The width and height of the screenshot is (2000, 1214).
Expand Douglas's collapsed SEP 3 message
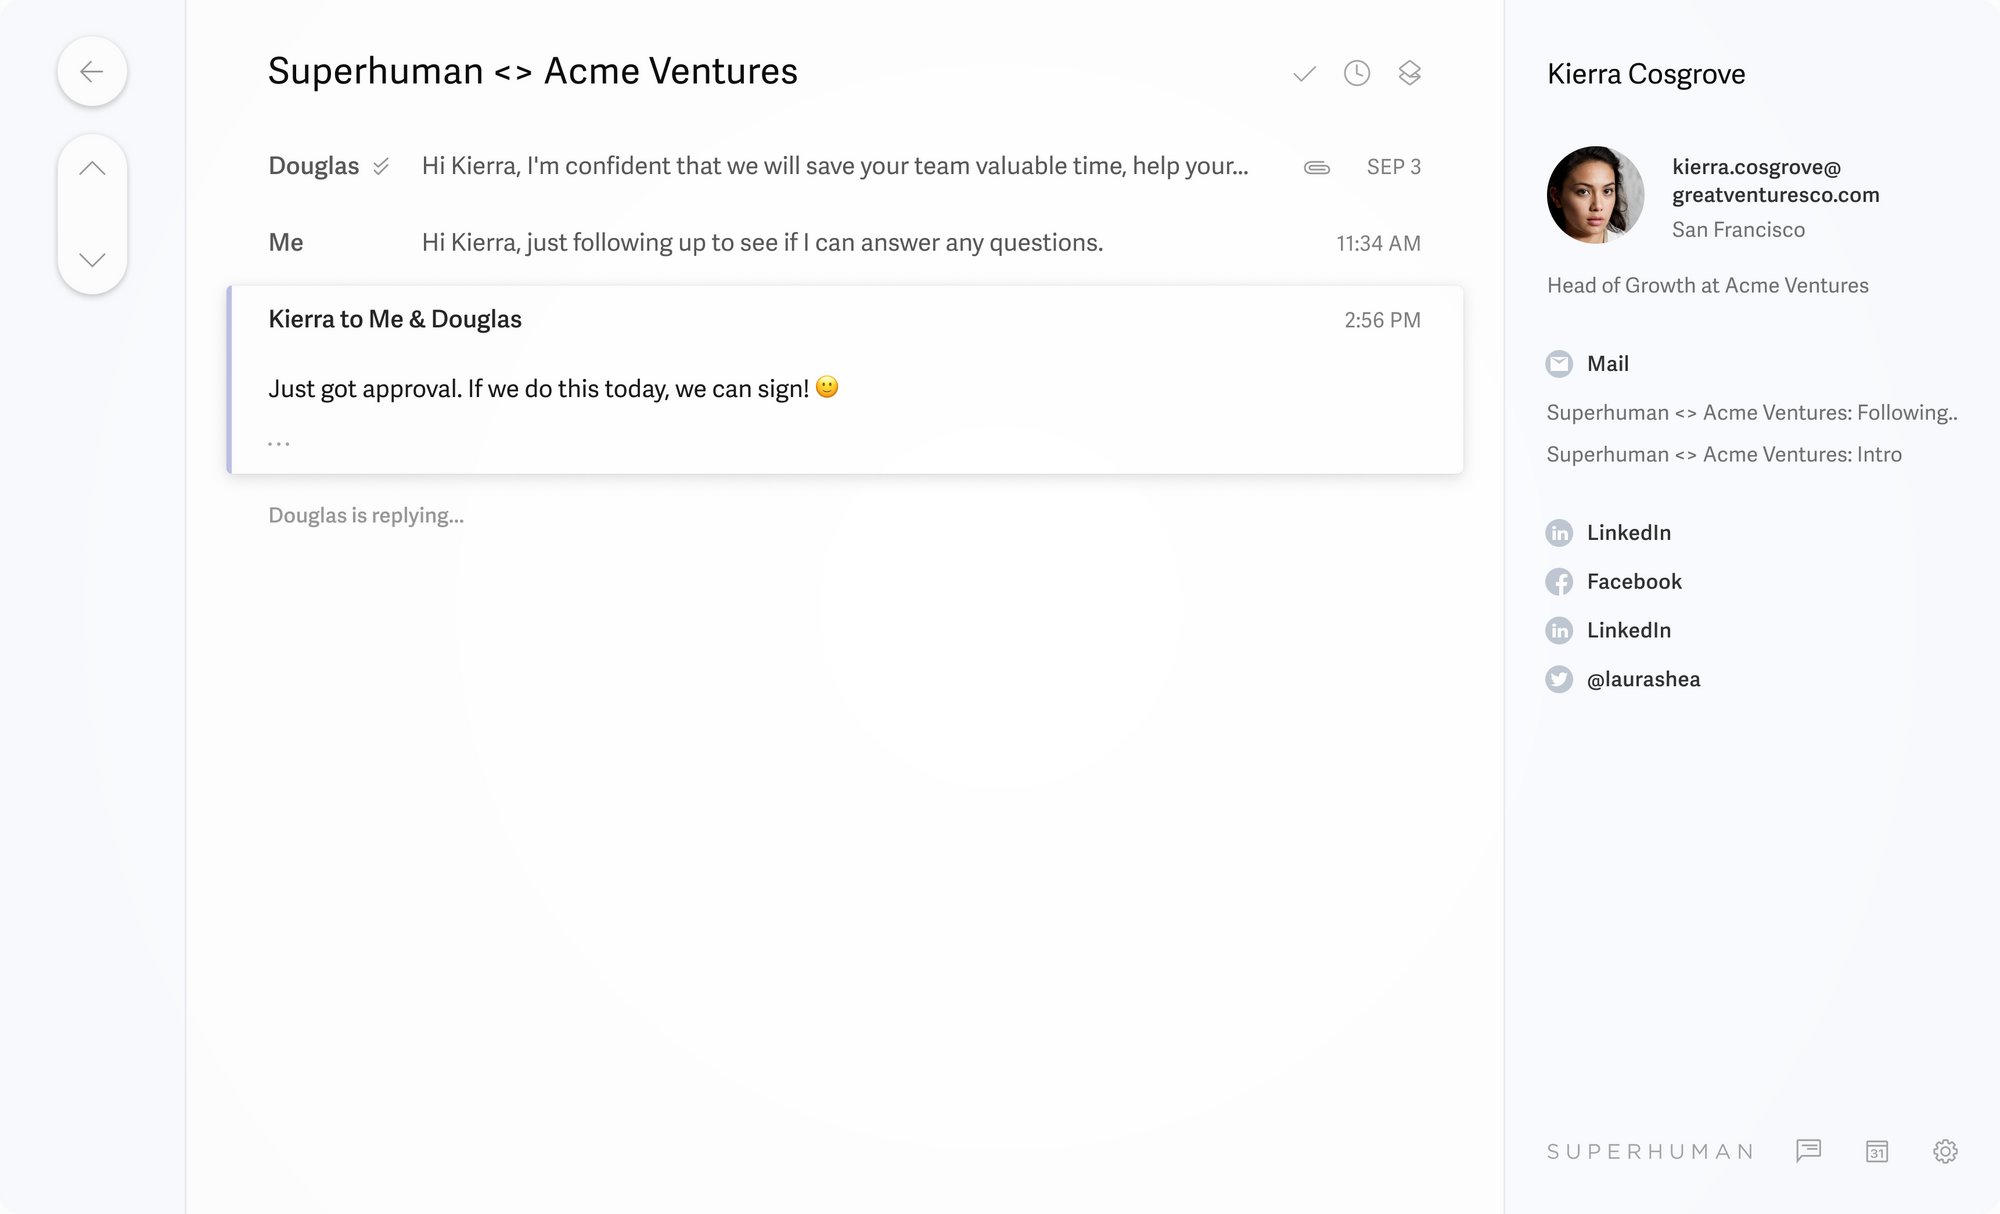click(834, 166)
